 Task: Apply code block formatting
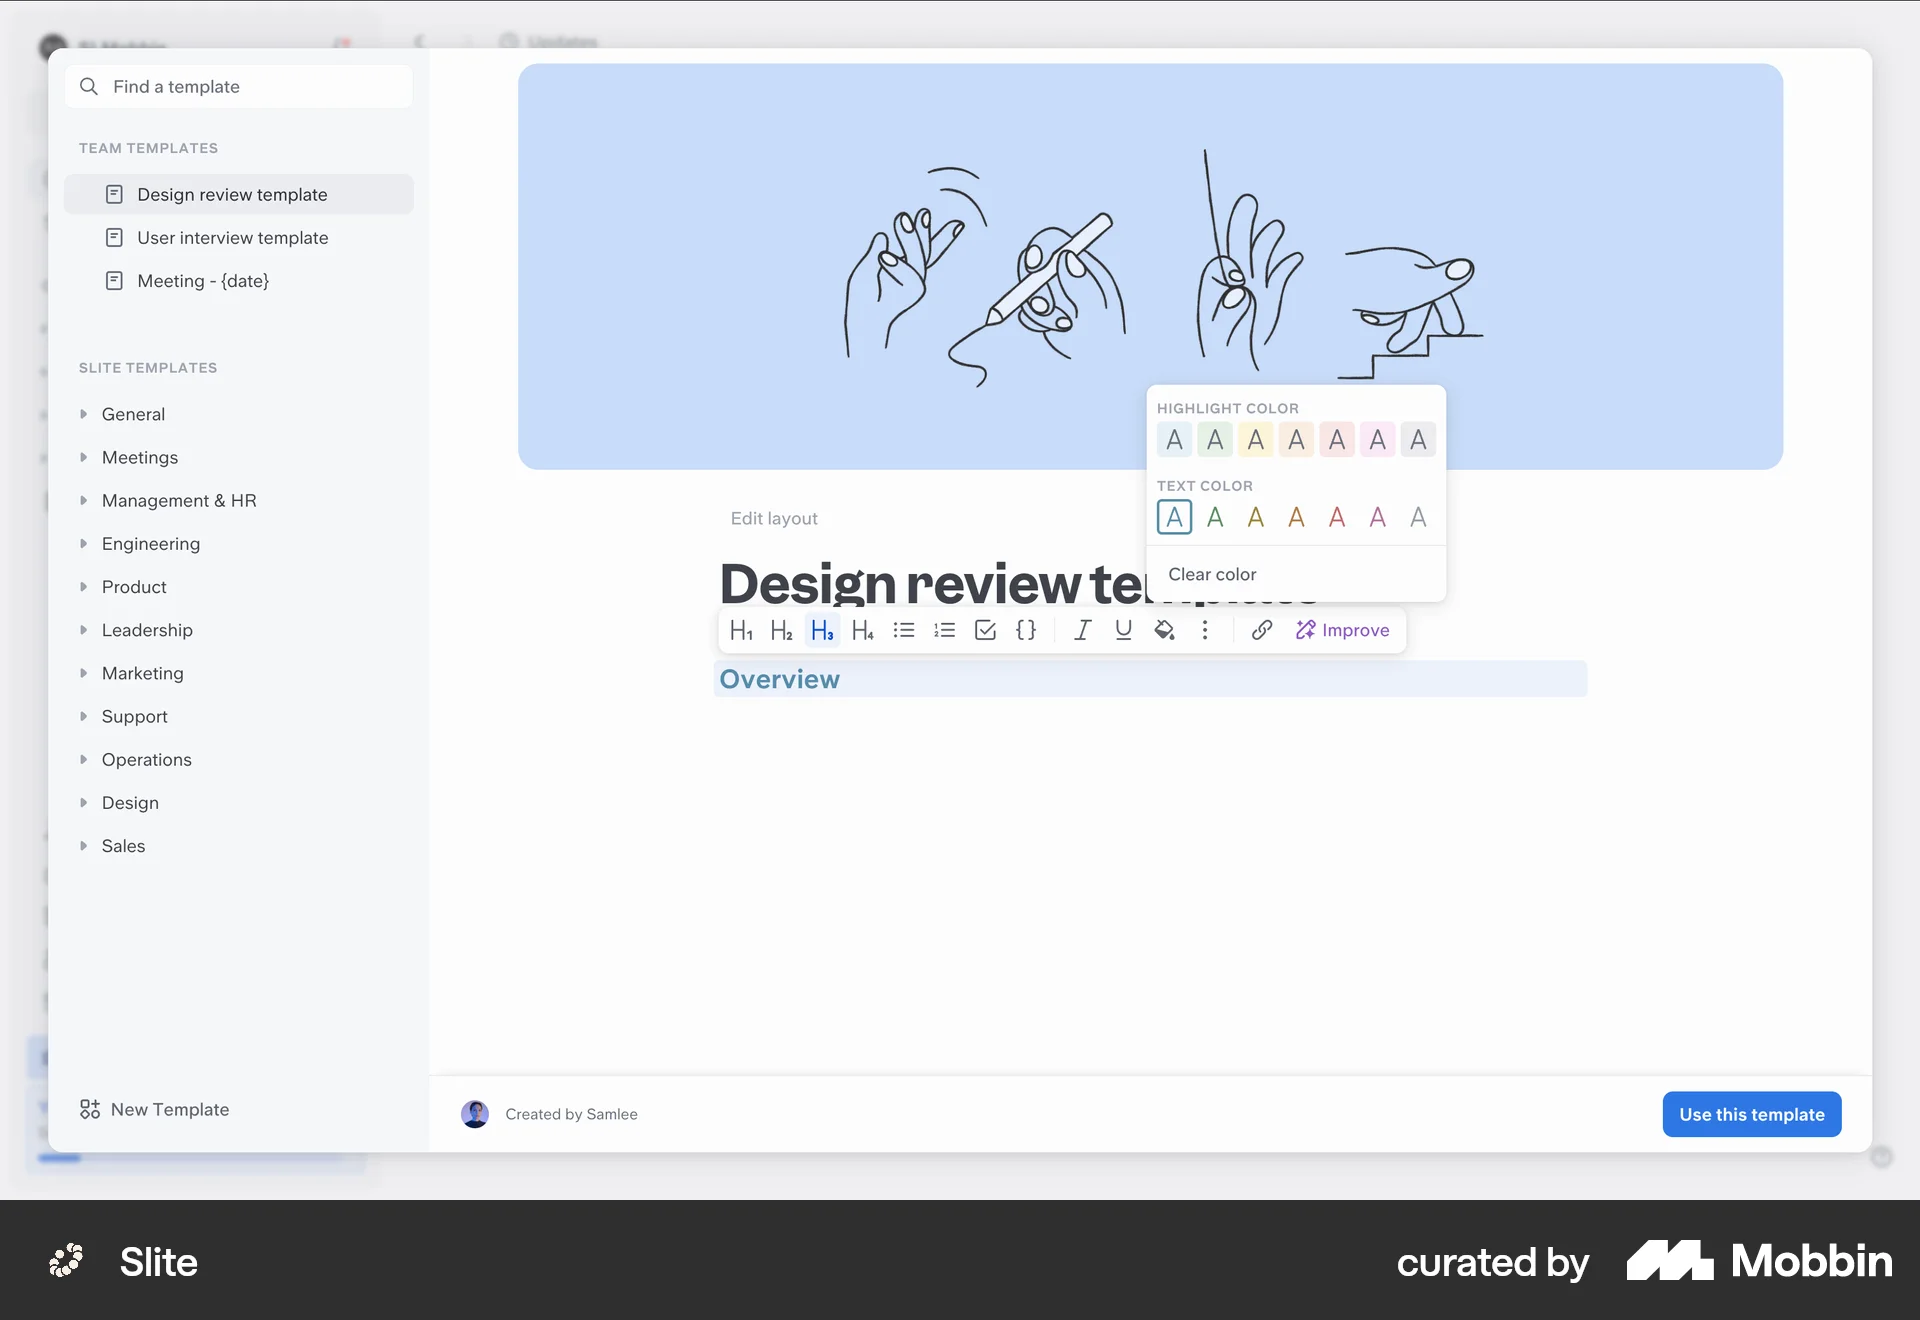click(x=1026, y=630)
